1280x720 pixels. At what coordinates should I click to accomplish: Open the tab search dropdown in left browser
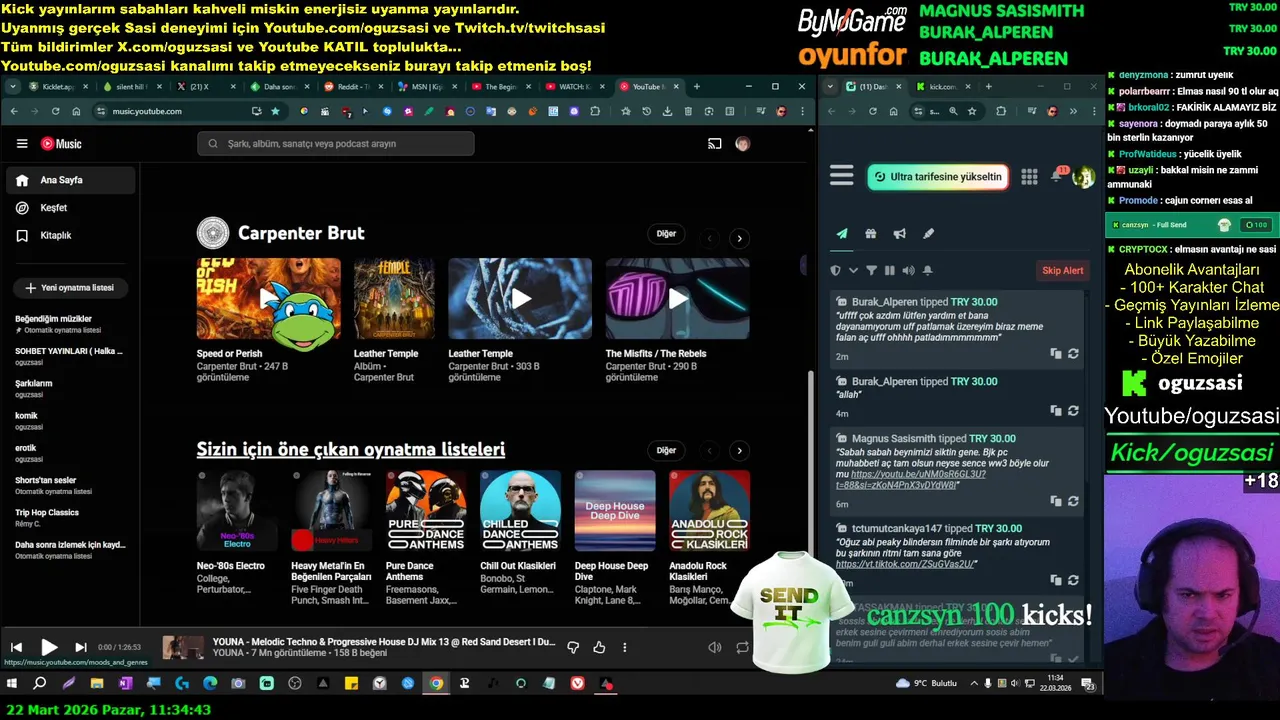(x=14, y=87)
